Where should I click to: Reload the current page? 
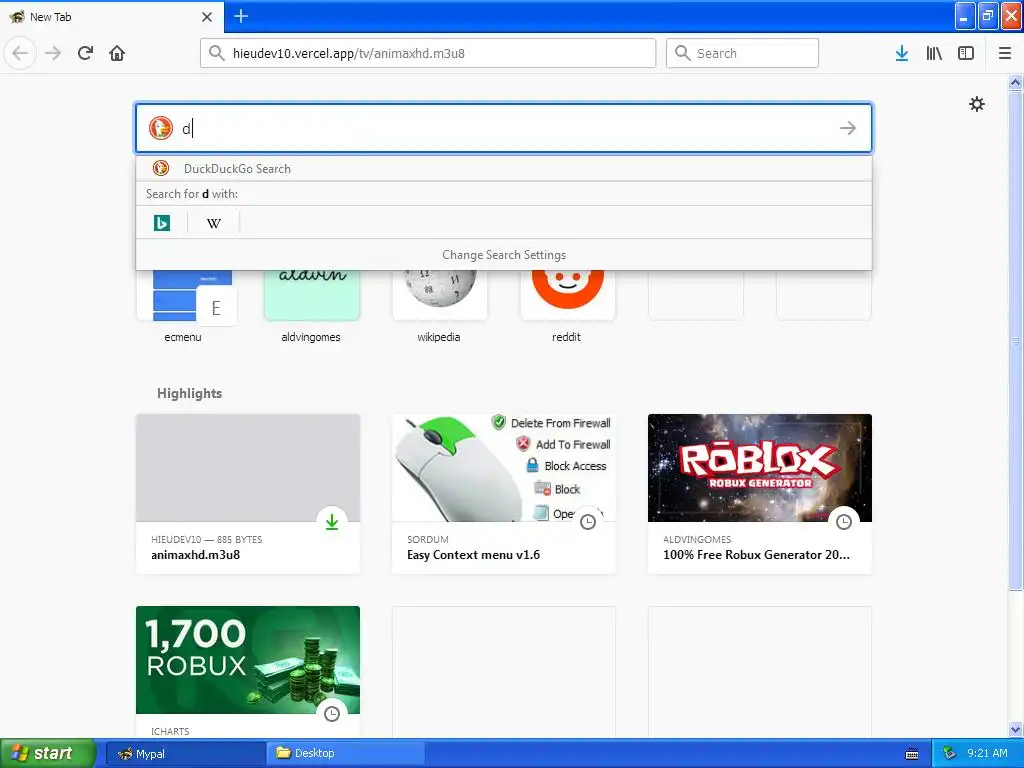(x=85, y=53)
